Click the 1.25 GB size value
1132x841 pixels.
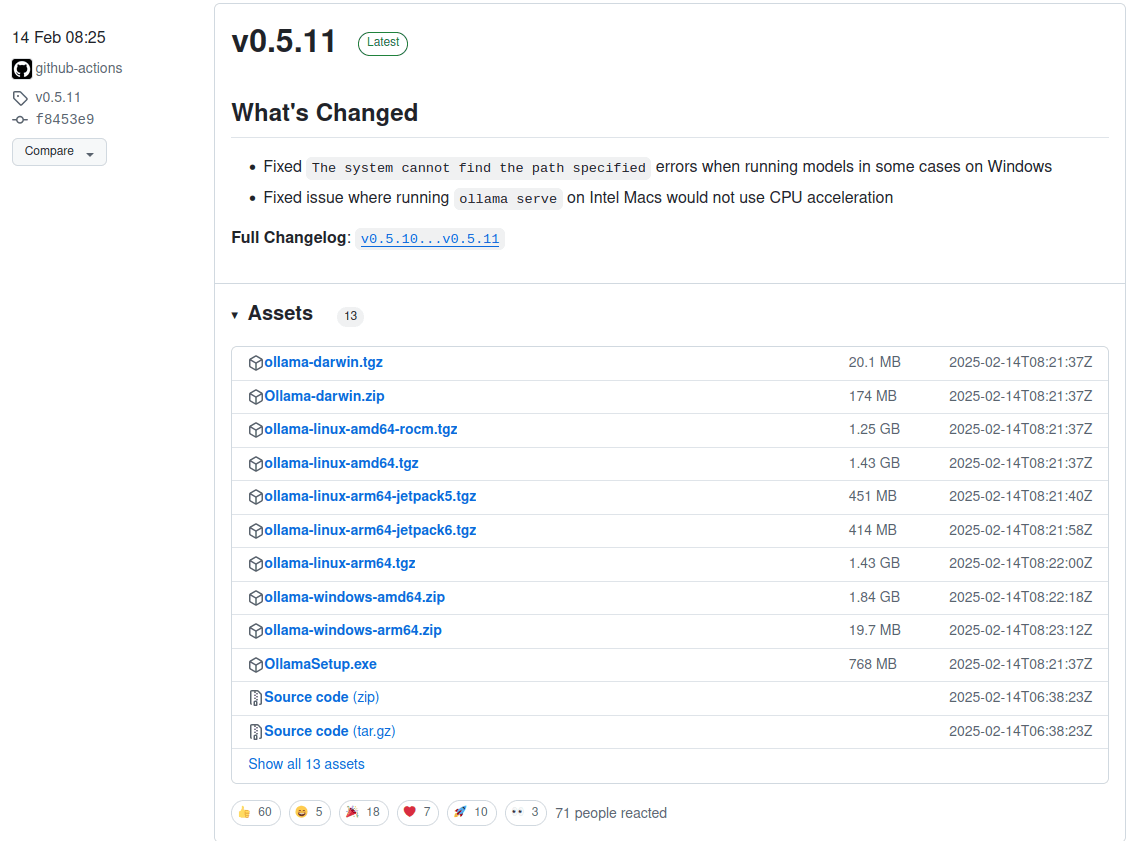point(874,430)
